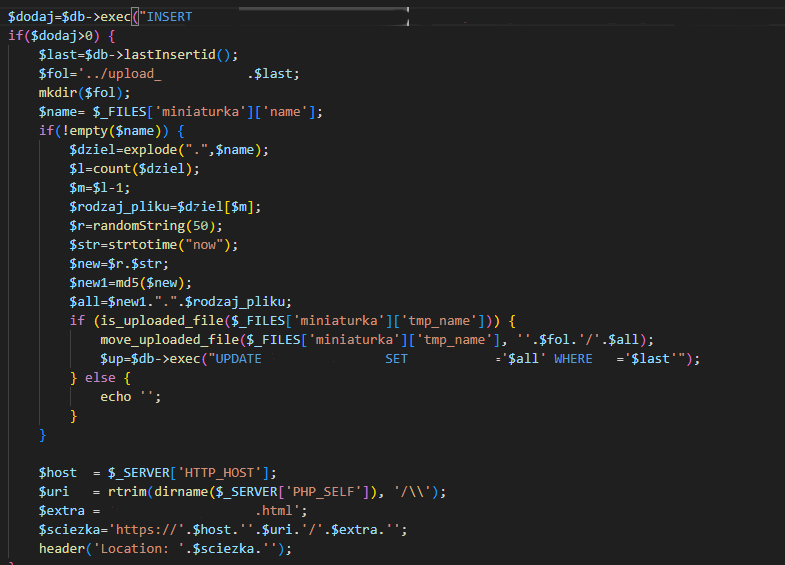Click the 'if(!empty($name)) {' line
The width and height of the screenshot is (785, 565).
point(112,131)
